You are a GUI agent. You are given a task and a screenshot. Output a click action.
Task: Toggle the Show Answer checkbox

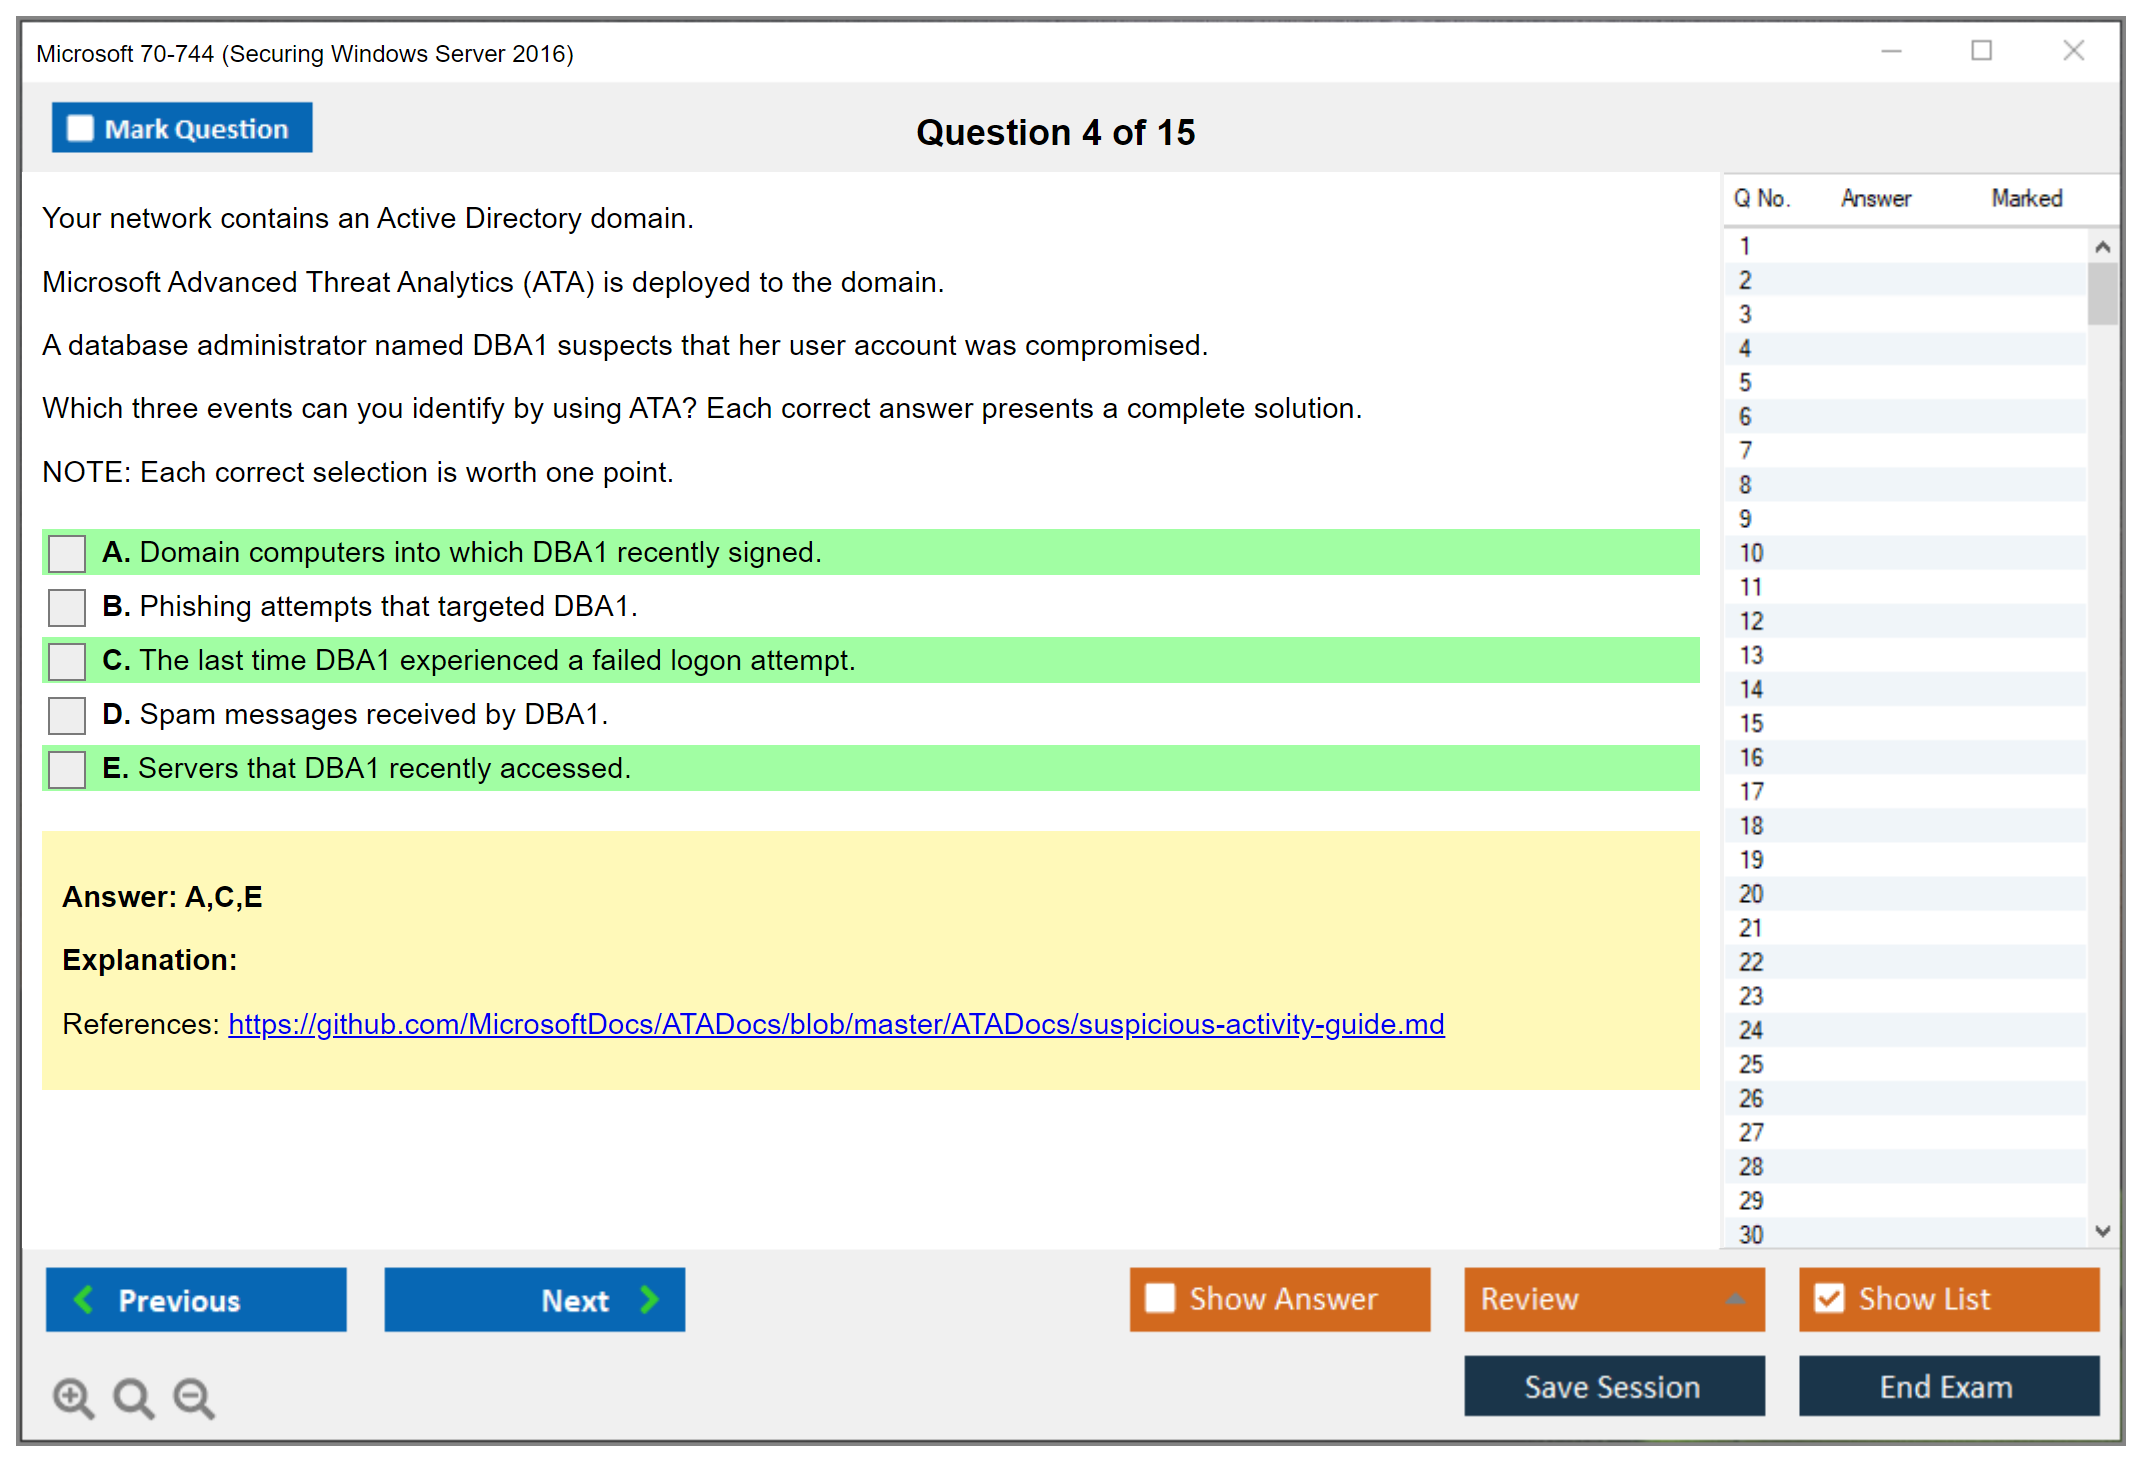coord(1160,1298)
